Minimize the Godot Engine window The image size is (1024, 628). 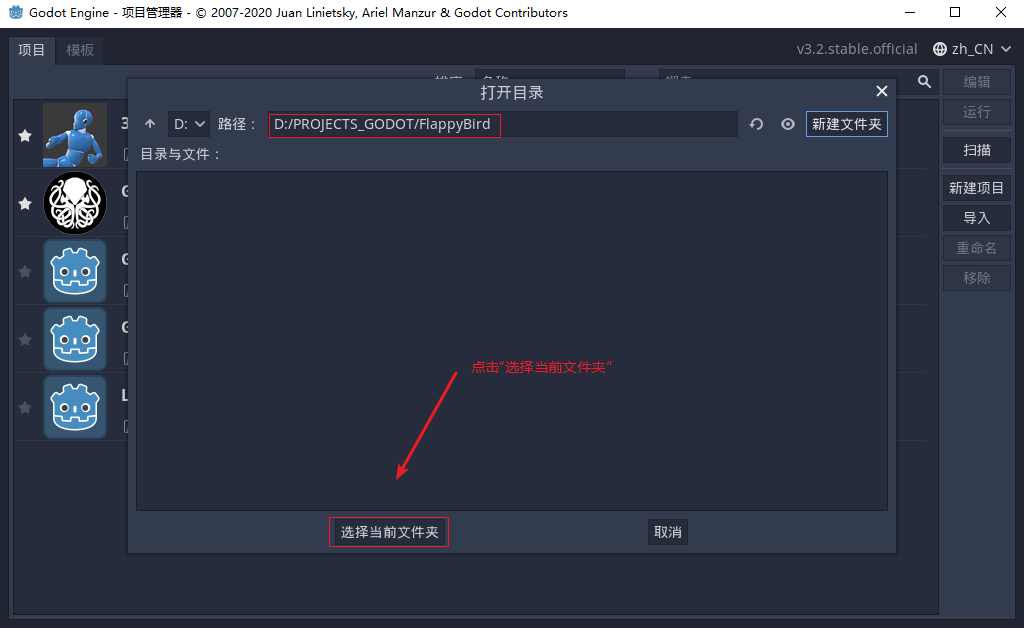910,12
